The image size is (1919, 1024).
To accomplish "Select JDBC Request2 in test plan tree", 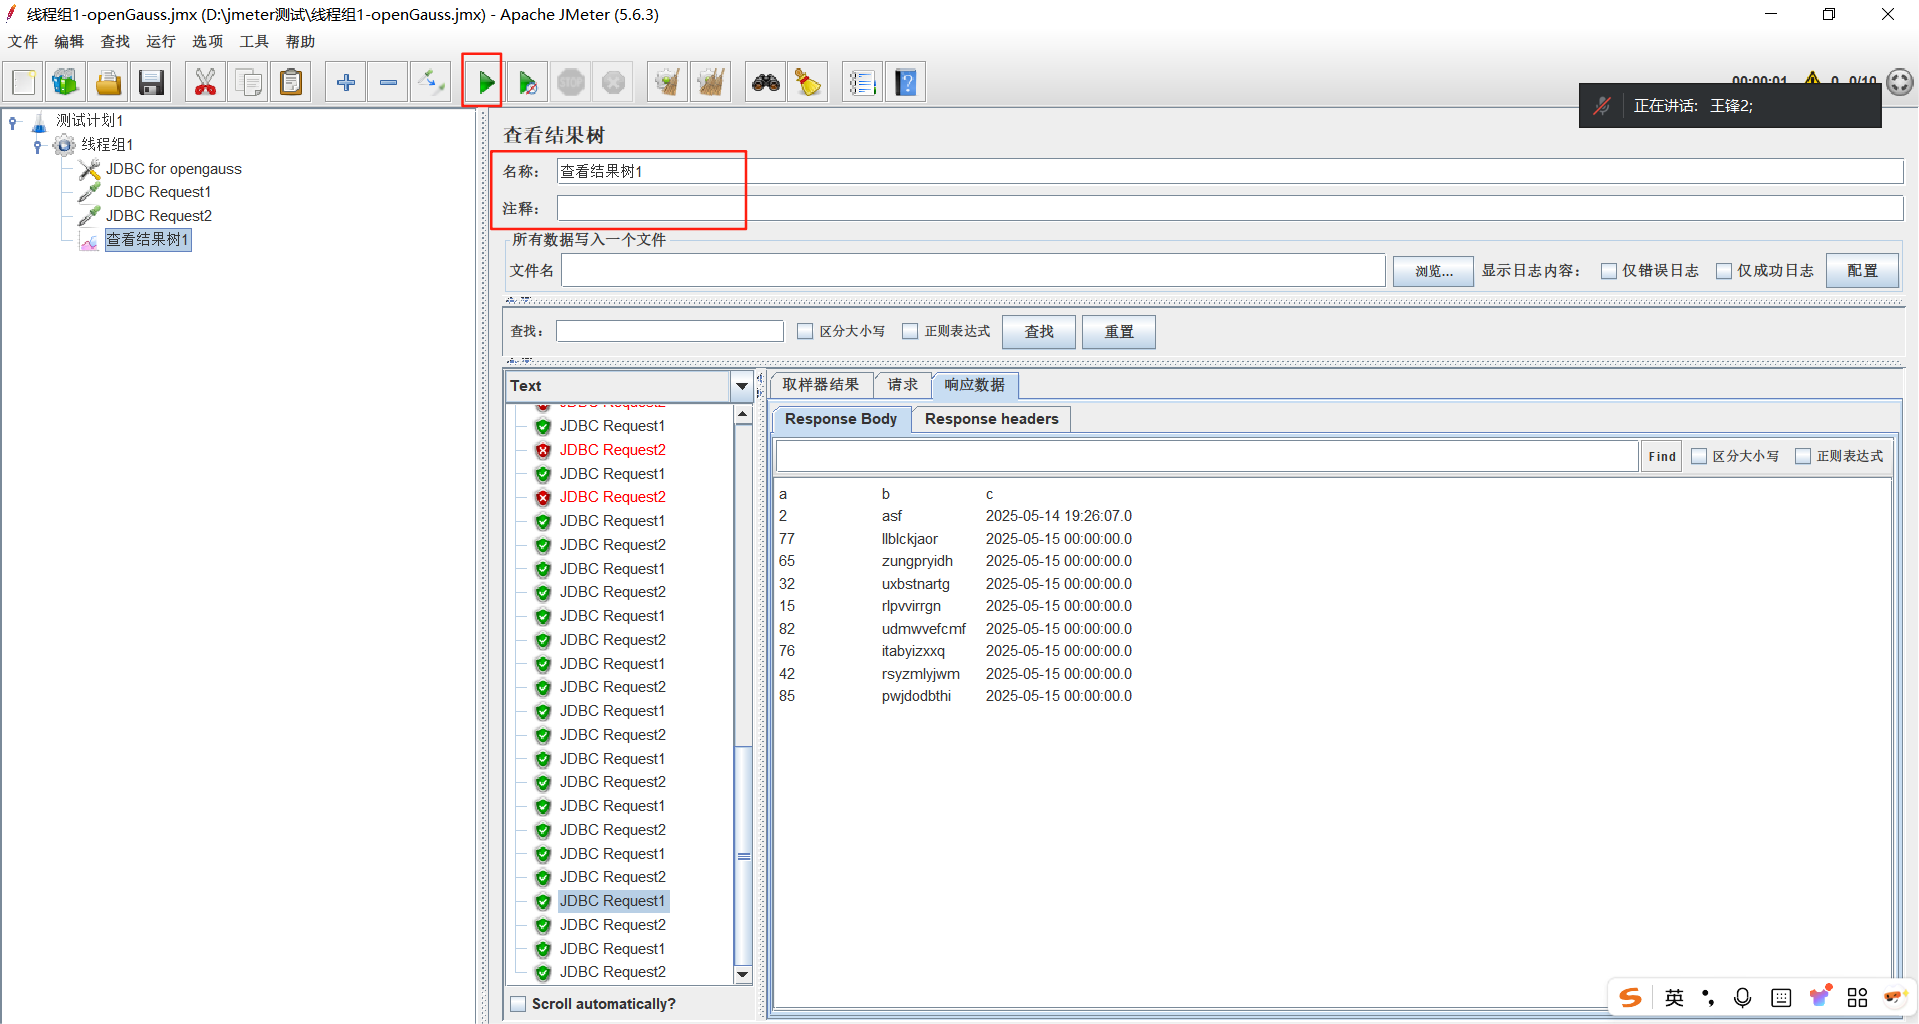I will click(159, 216).
